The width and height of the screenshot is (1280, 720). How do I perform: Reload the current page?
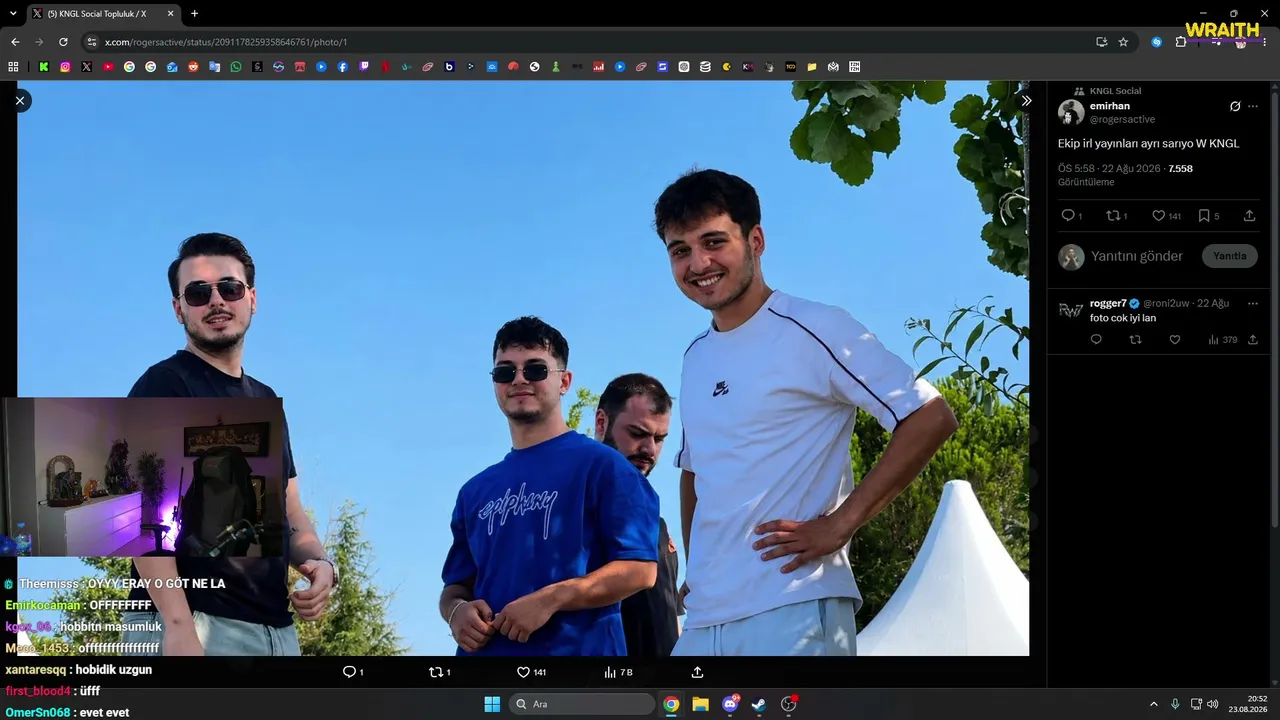63,42
